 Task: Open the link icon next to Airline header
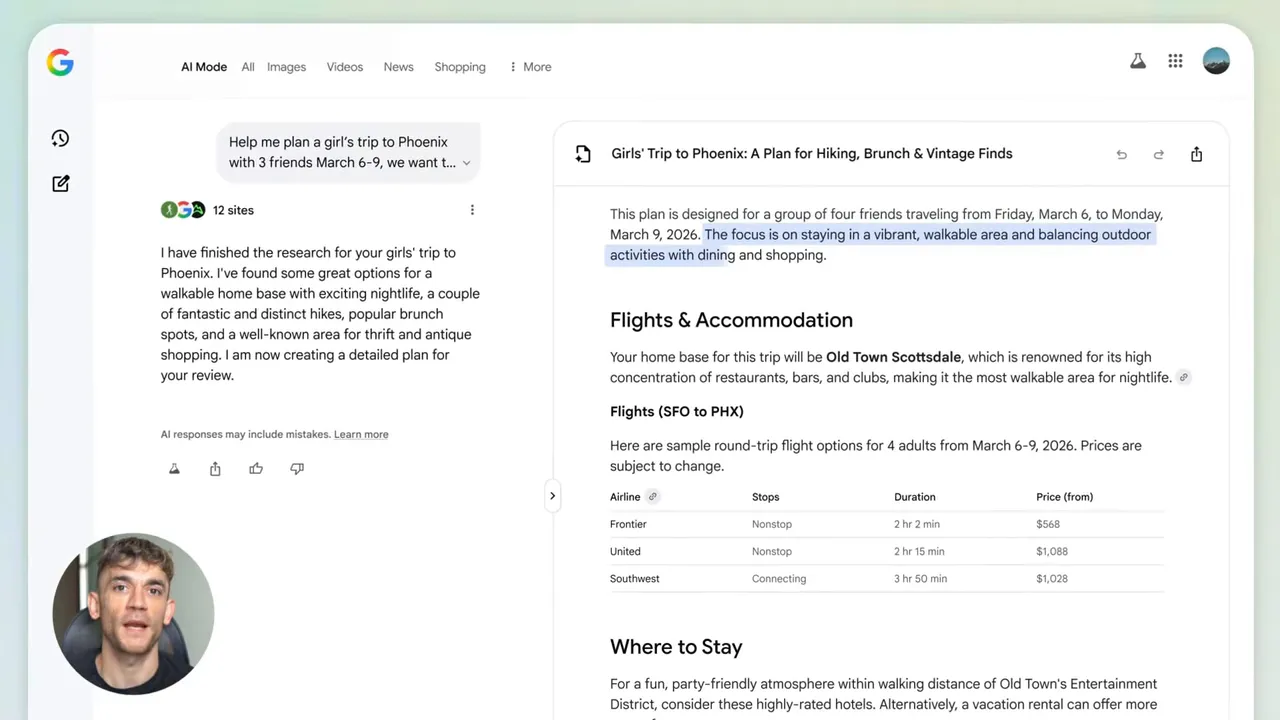pyautogui.click(x=653, y=496)
